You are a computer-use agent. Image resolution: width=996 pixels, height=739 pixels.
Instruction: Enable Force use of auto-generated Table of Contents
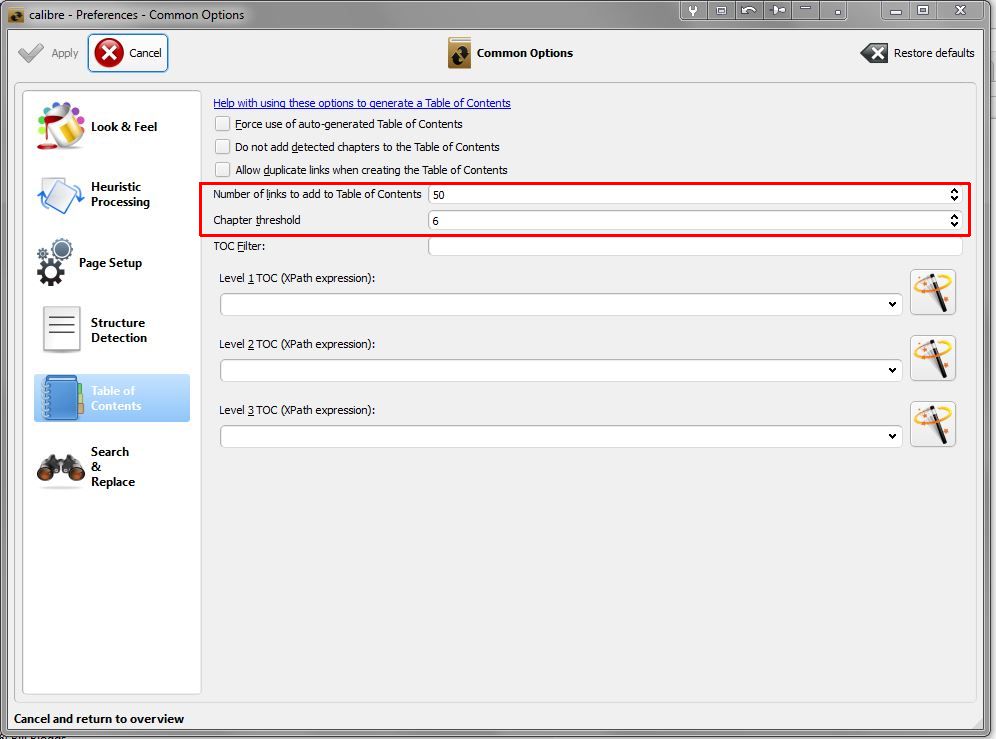(x=222, y=123)
